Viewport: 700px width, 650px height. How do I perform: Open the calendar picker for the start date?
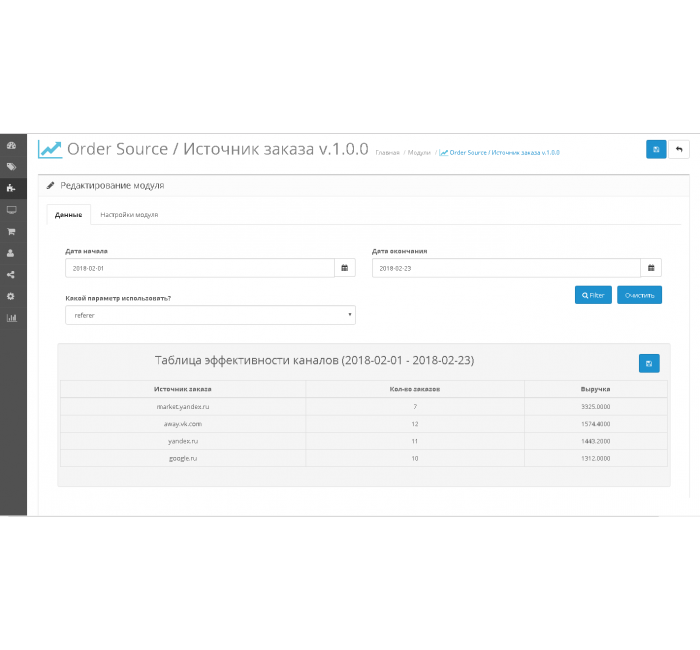coord(345,268)
